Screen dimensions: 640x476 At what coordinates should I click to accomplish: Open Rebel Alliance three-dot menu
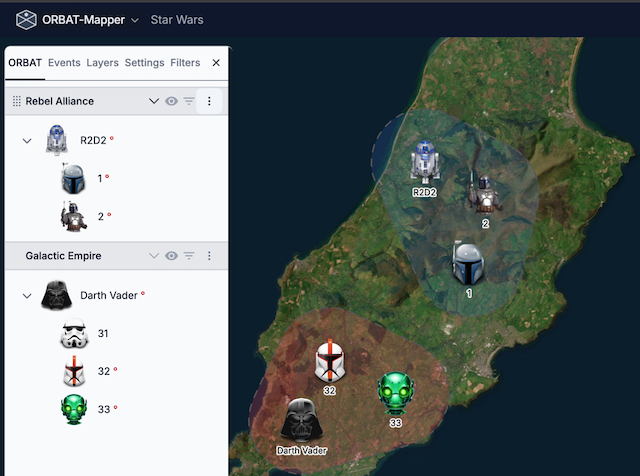209,101
